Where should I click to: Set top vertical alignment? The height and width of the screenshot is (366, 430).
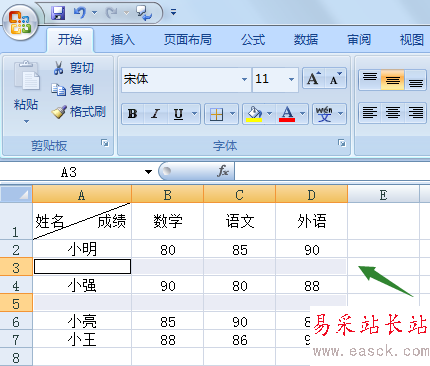point(370,79)
